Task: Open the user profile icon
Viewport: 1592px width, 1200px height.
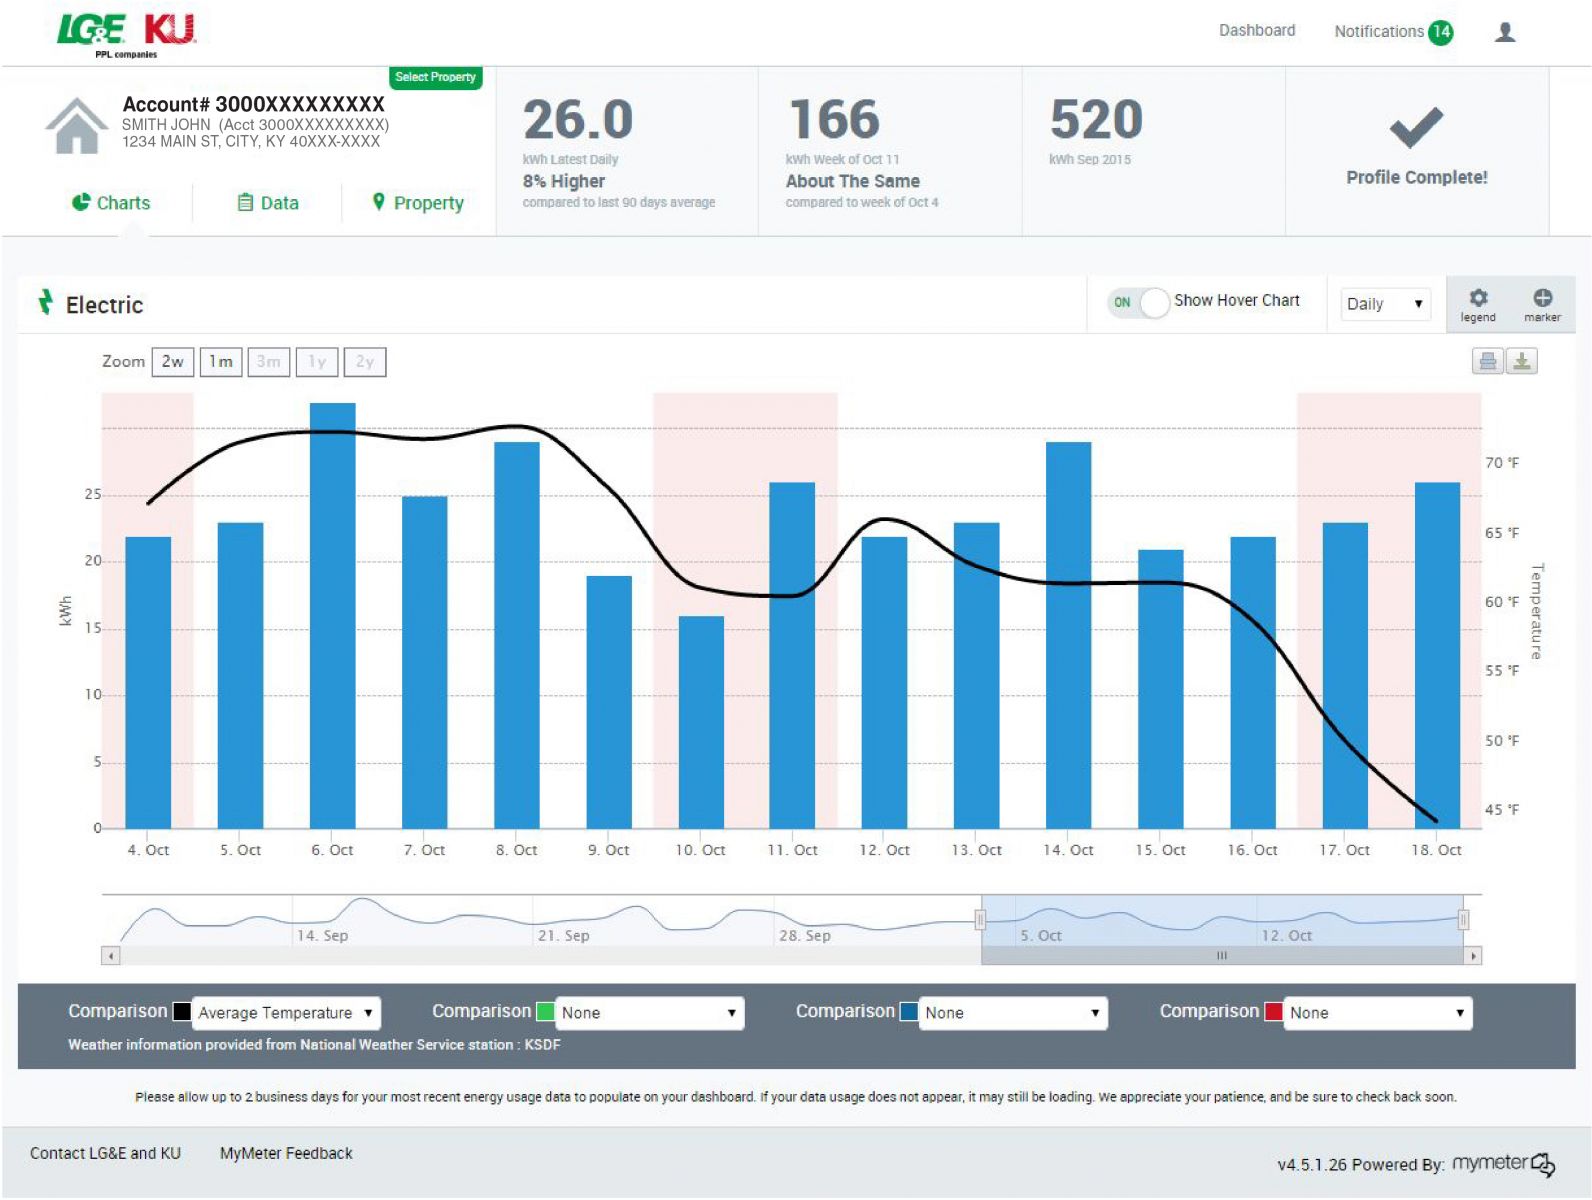Action: click(x=1505, y=32)
